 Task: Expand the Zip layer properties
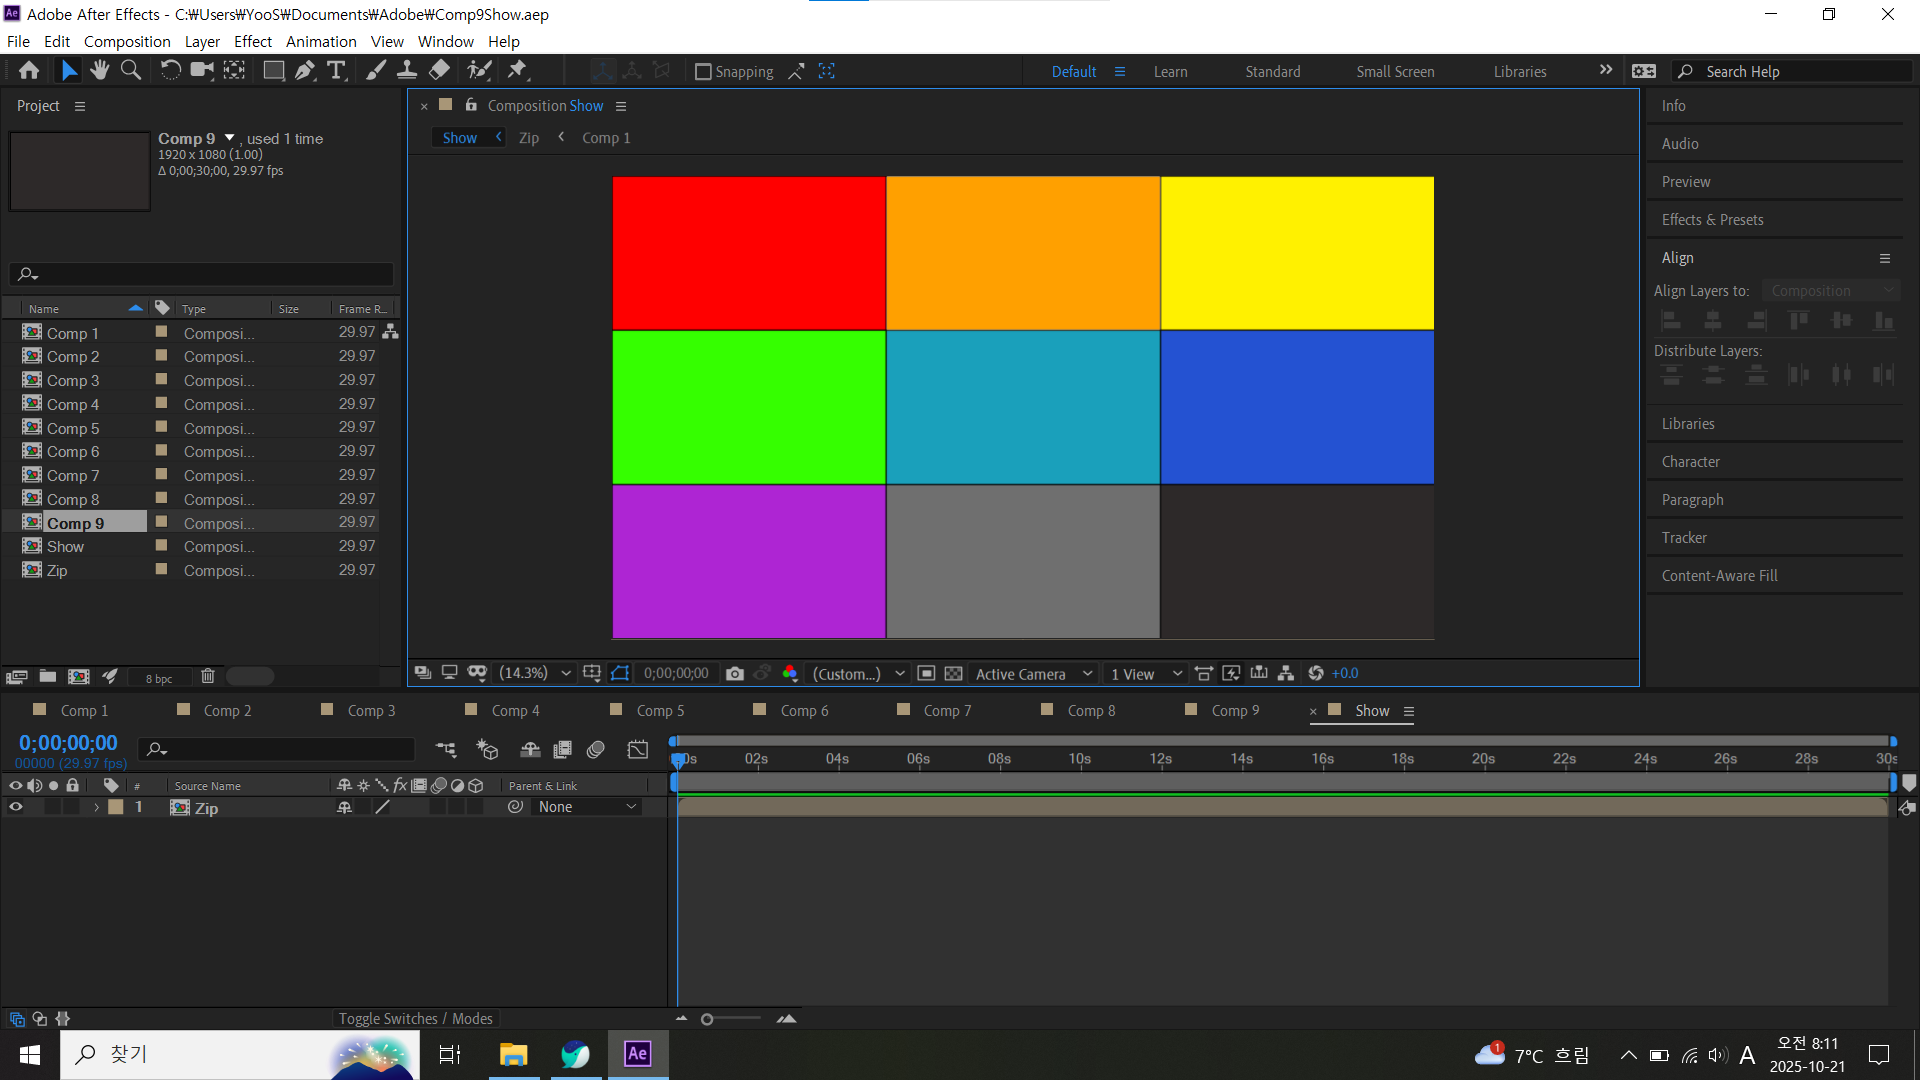(x=96, y=808)
